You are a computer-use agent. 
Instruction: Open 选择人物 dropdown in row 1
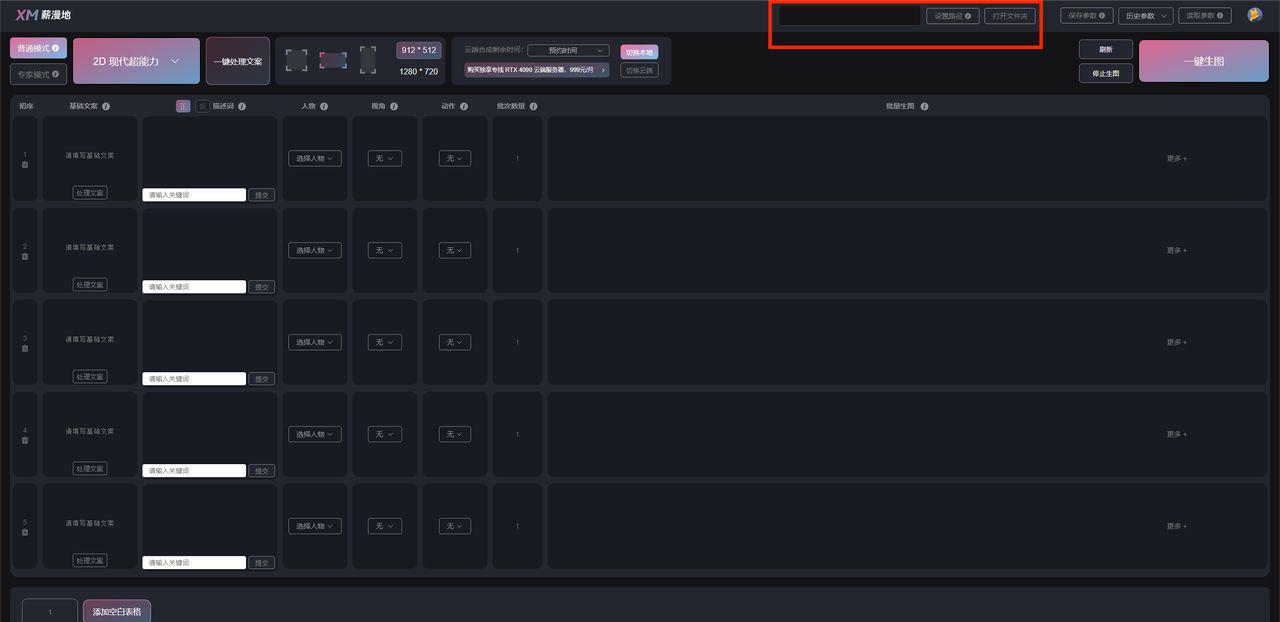tap(314, 158)
